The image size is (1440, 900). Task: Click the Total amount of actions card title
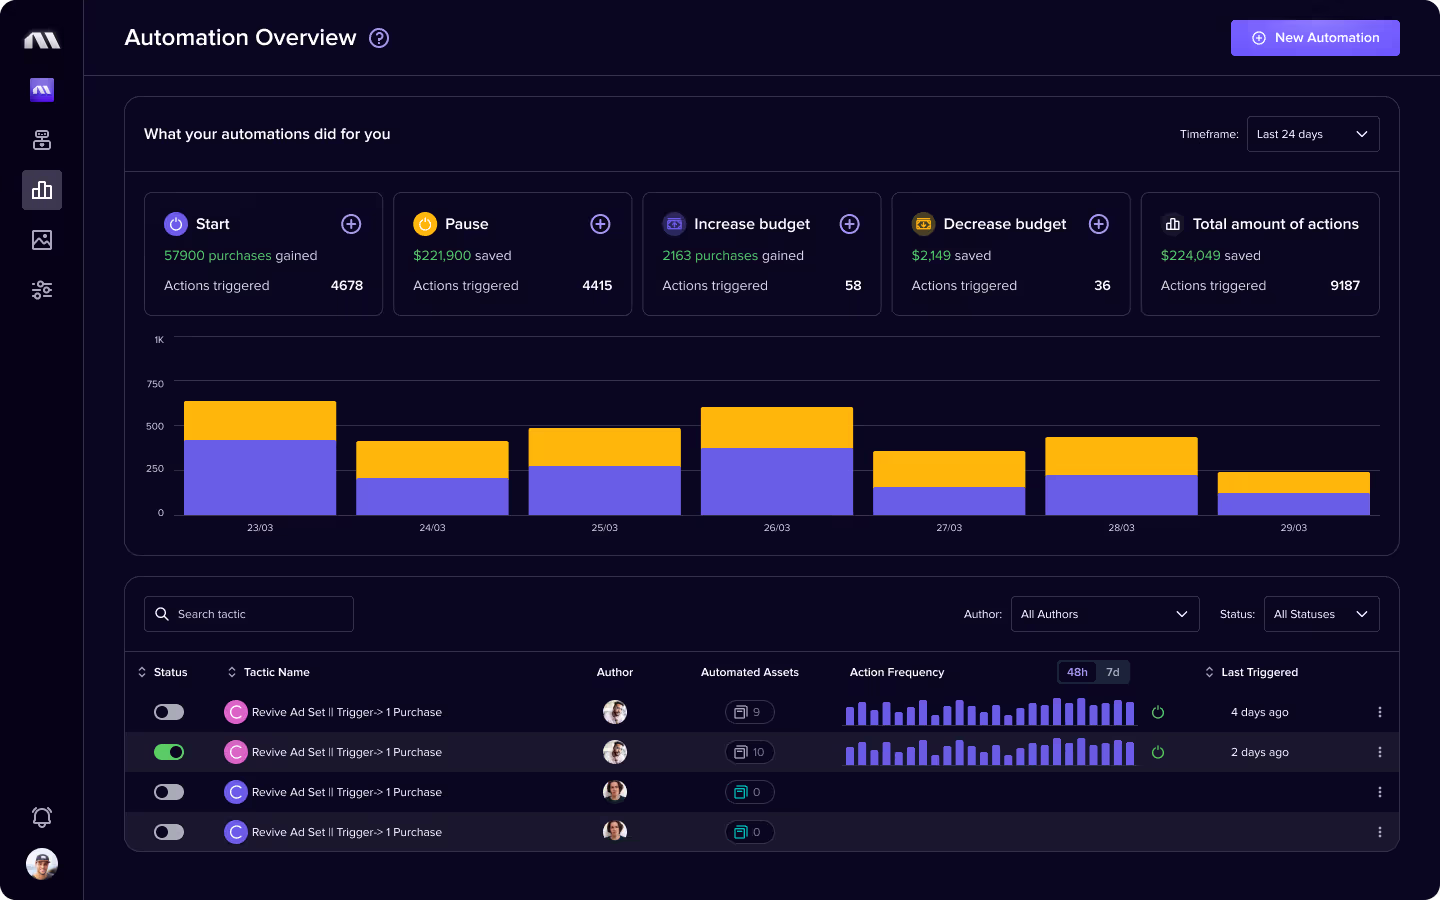[1276, 224]
